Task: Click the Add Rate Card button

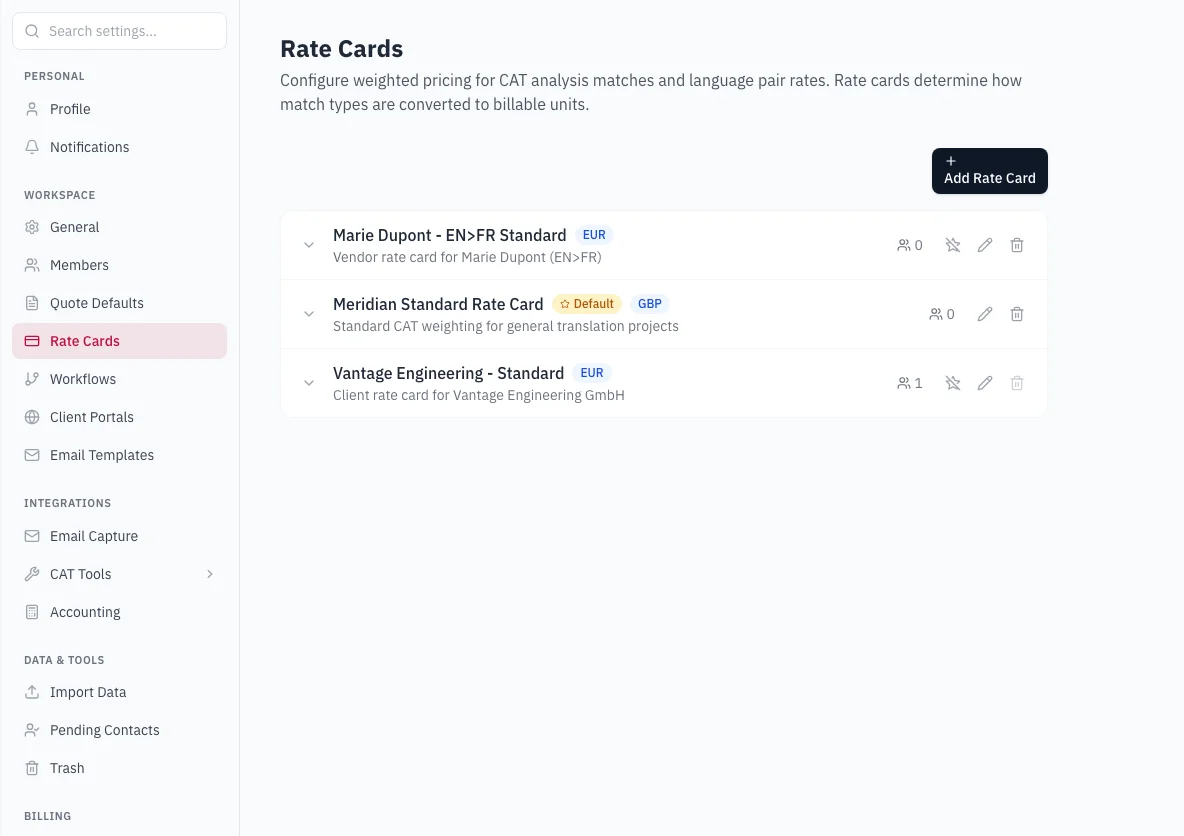Action: click(x=989, y=171)
